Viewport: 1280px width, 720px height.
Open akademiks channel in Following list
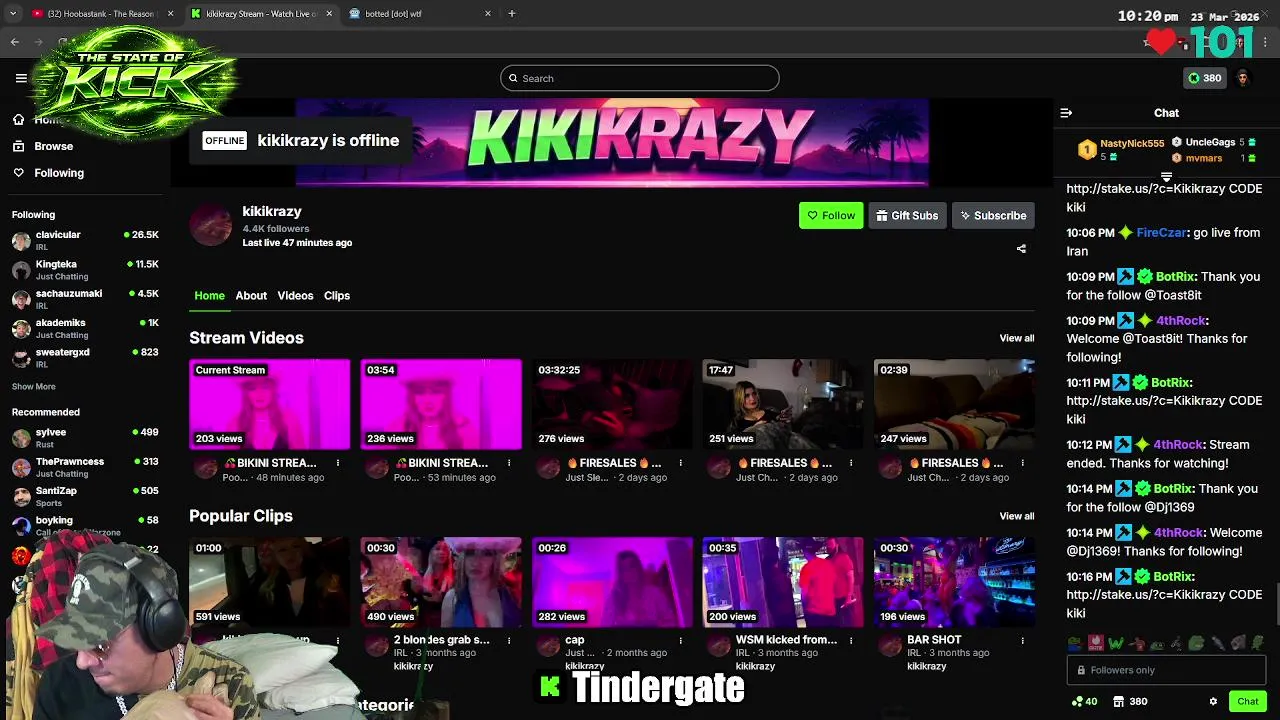click(85, 328)
